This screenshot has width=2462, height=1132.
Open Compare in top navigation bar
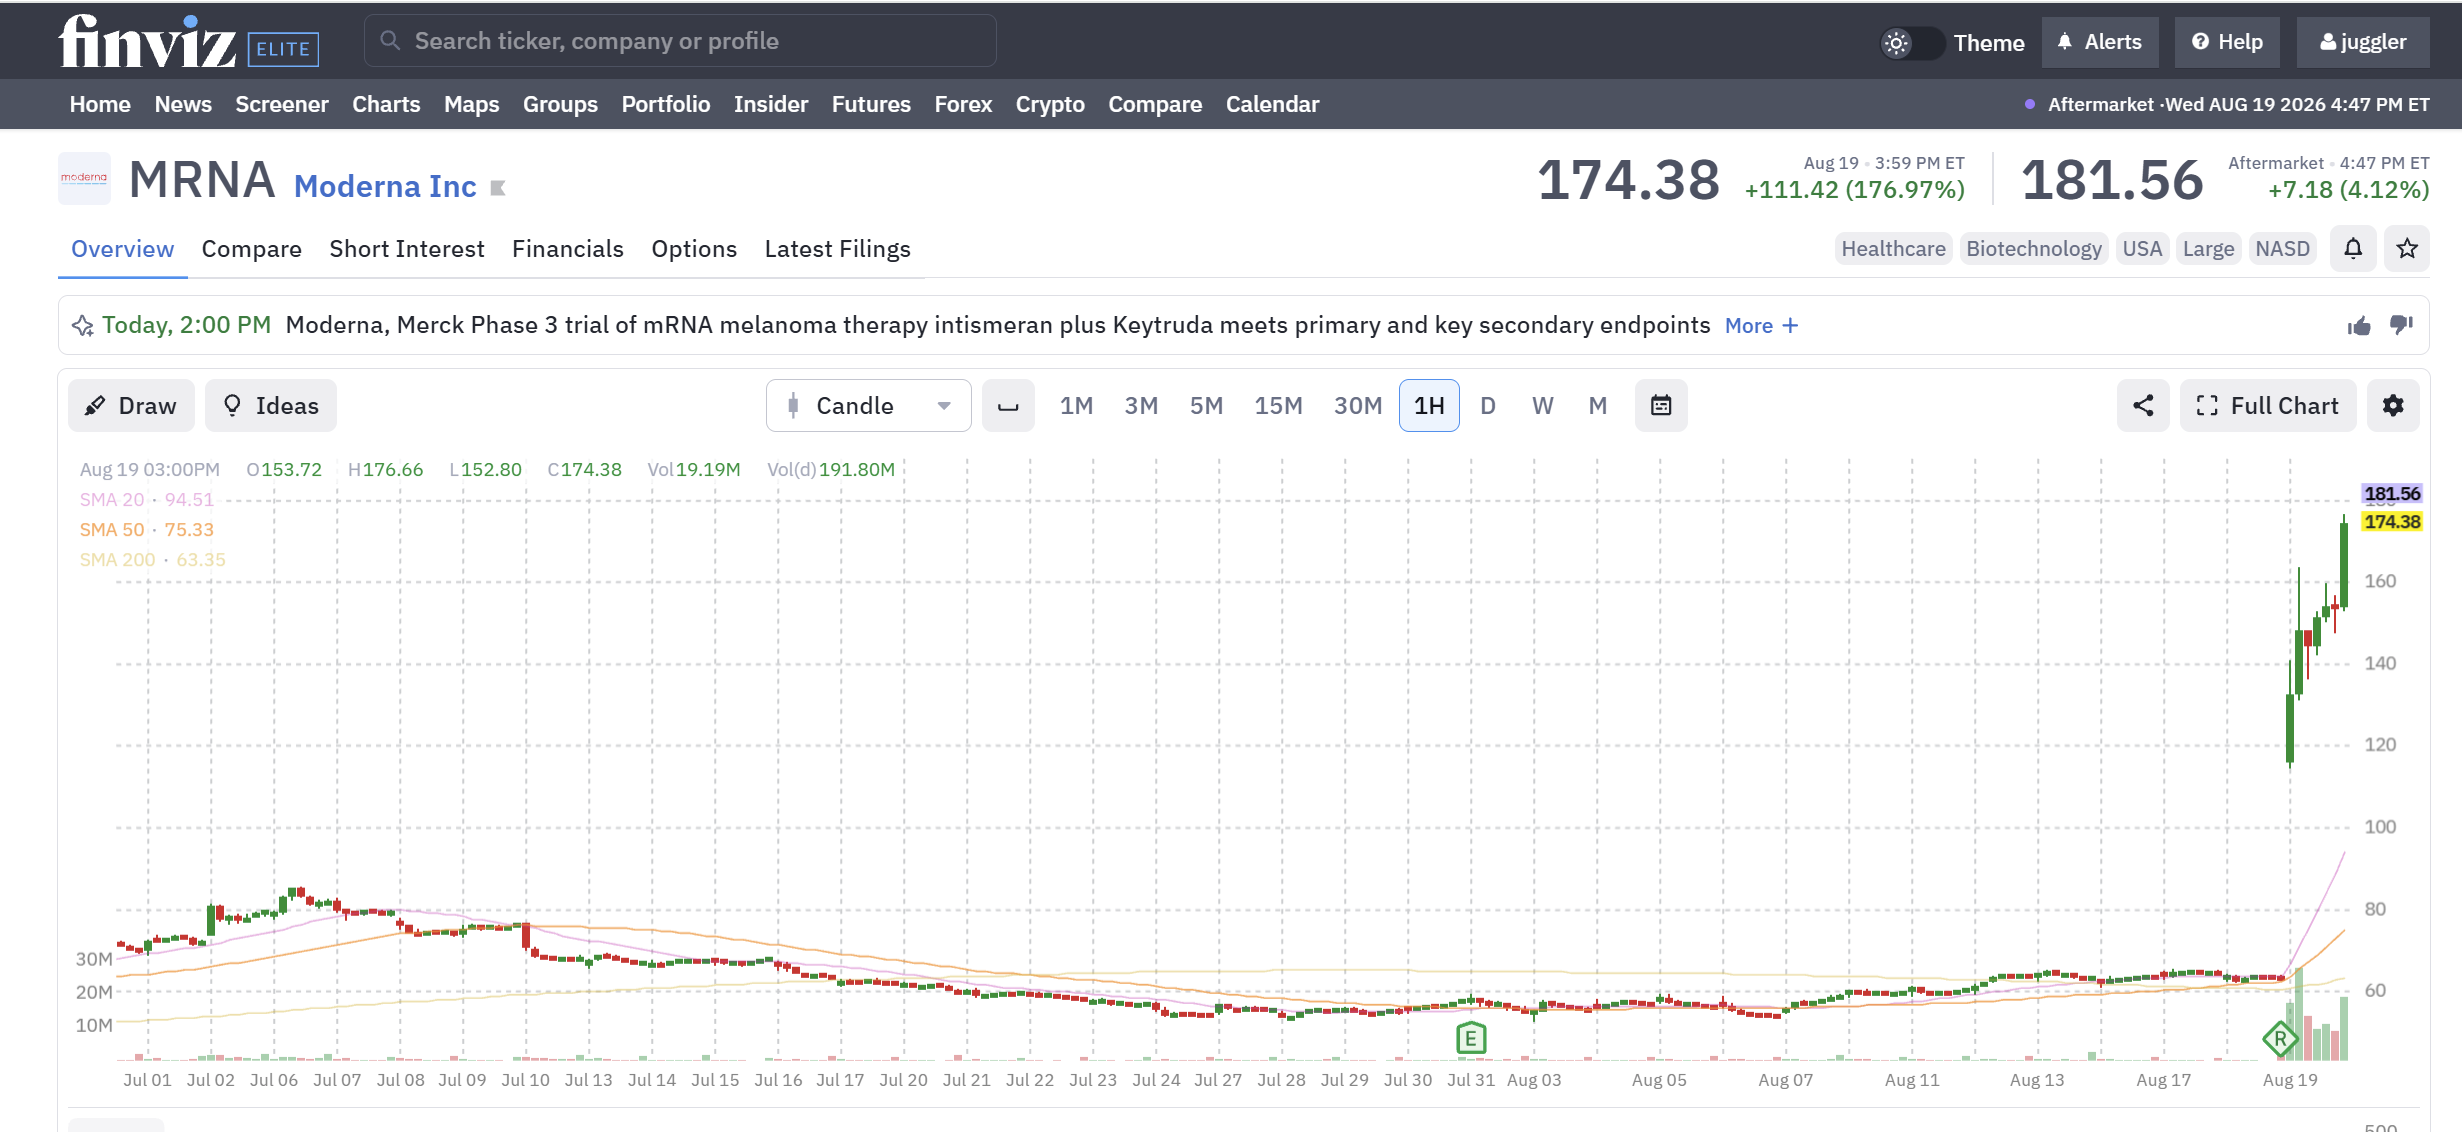(x=1155, y=104)
